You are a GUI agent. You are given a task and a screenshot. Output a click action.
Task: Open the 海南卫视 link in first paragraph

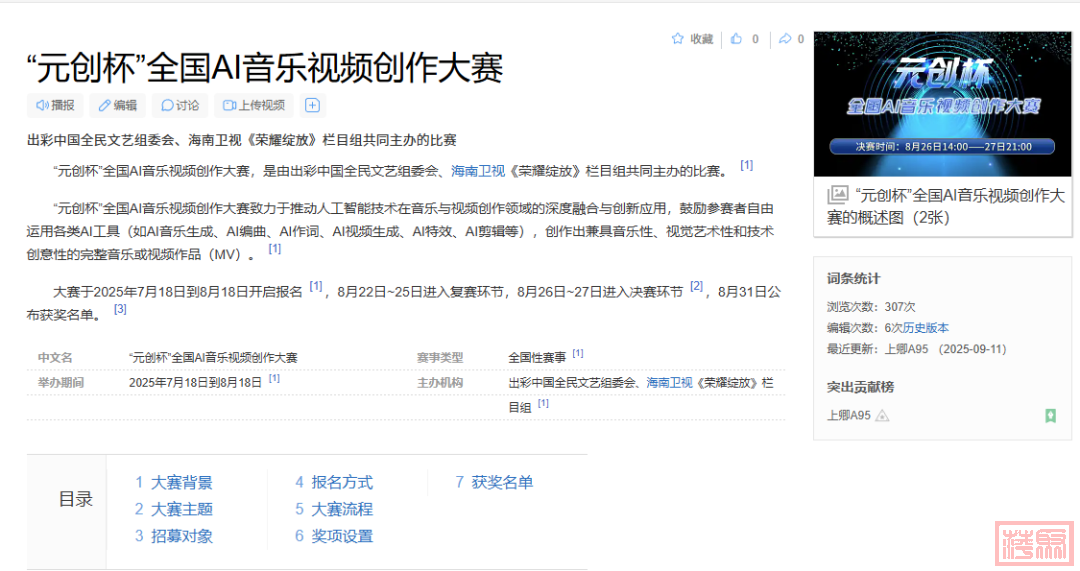(x=479, y=171)
